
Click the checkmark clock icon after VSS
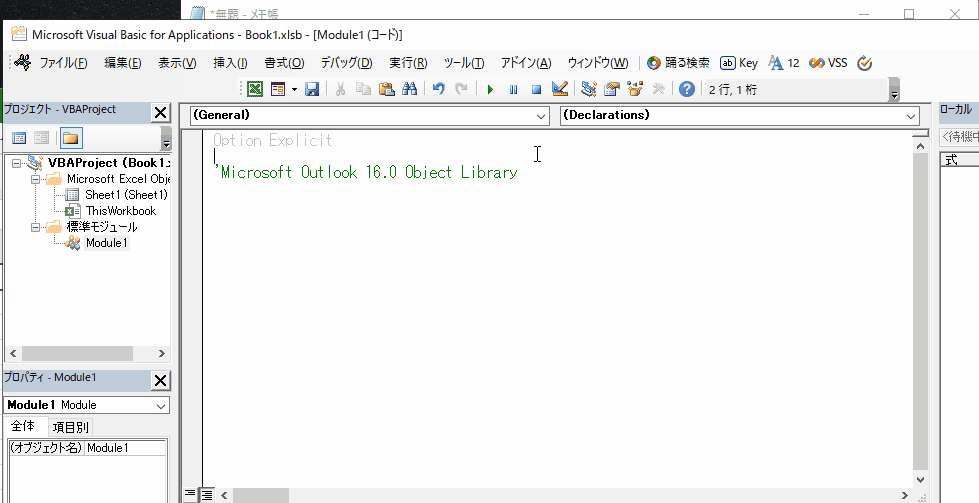(x=864, y=62)
